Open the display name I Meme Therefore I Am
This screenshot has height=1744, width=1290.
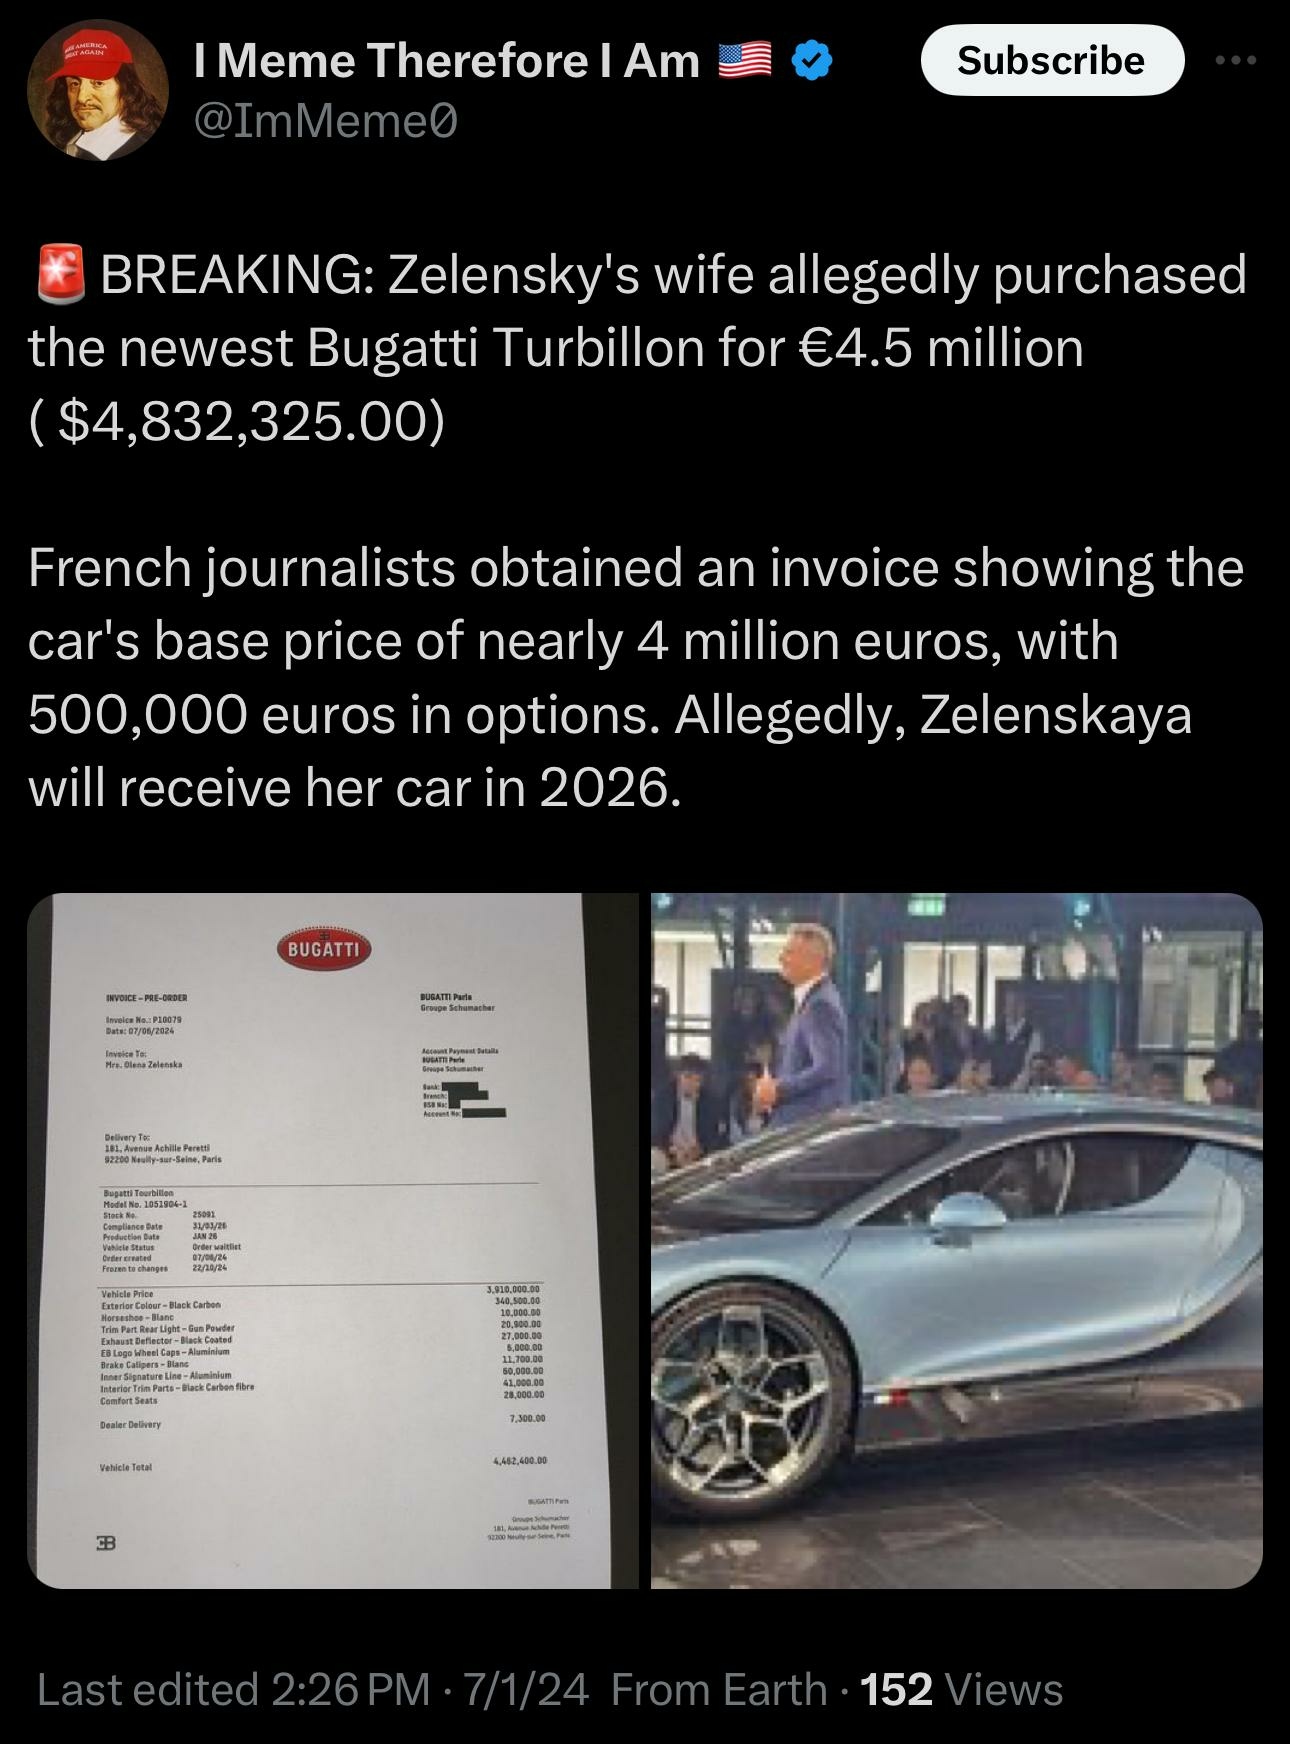pyautogui.click(x=446, y=61)
